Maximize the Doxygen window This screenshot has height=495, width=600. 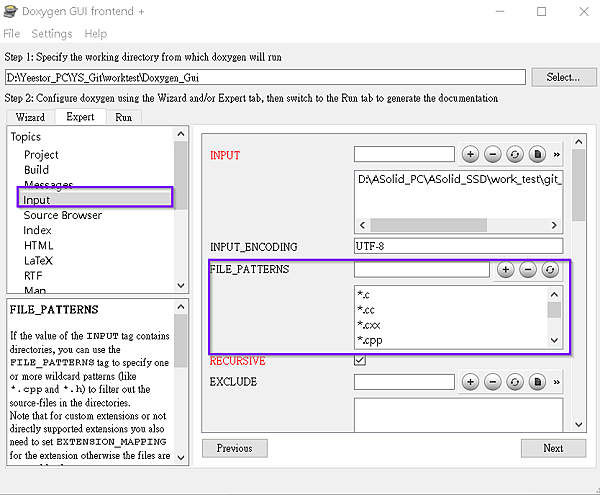tap(541, 11)
